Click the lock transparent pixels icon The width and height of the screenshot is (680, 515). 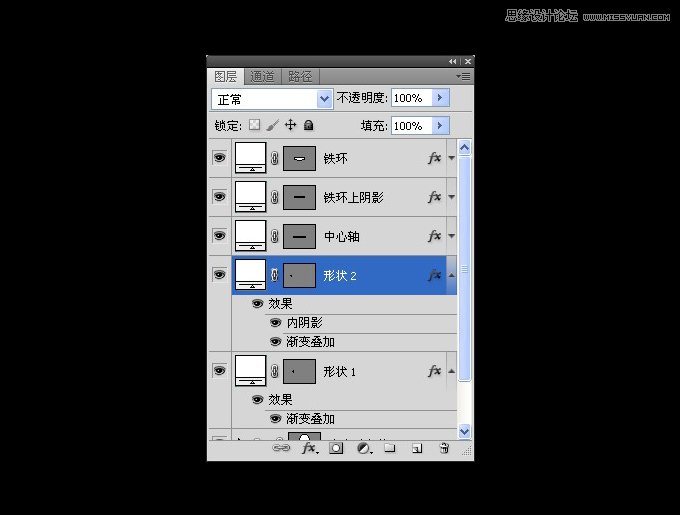(255, 125)
